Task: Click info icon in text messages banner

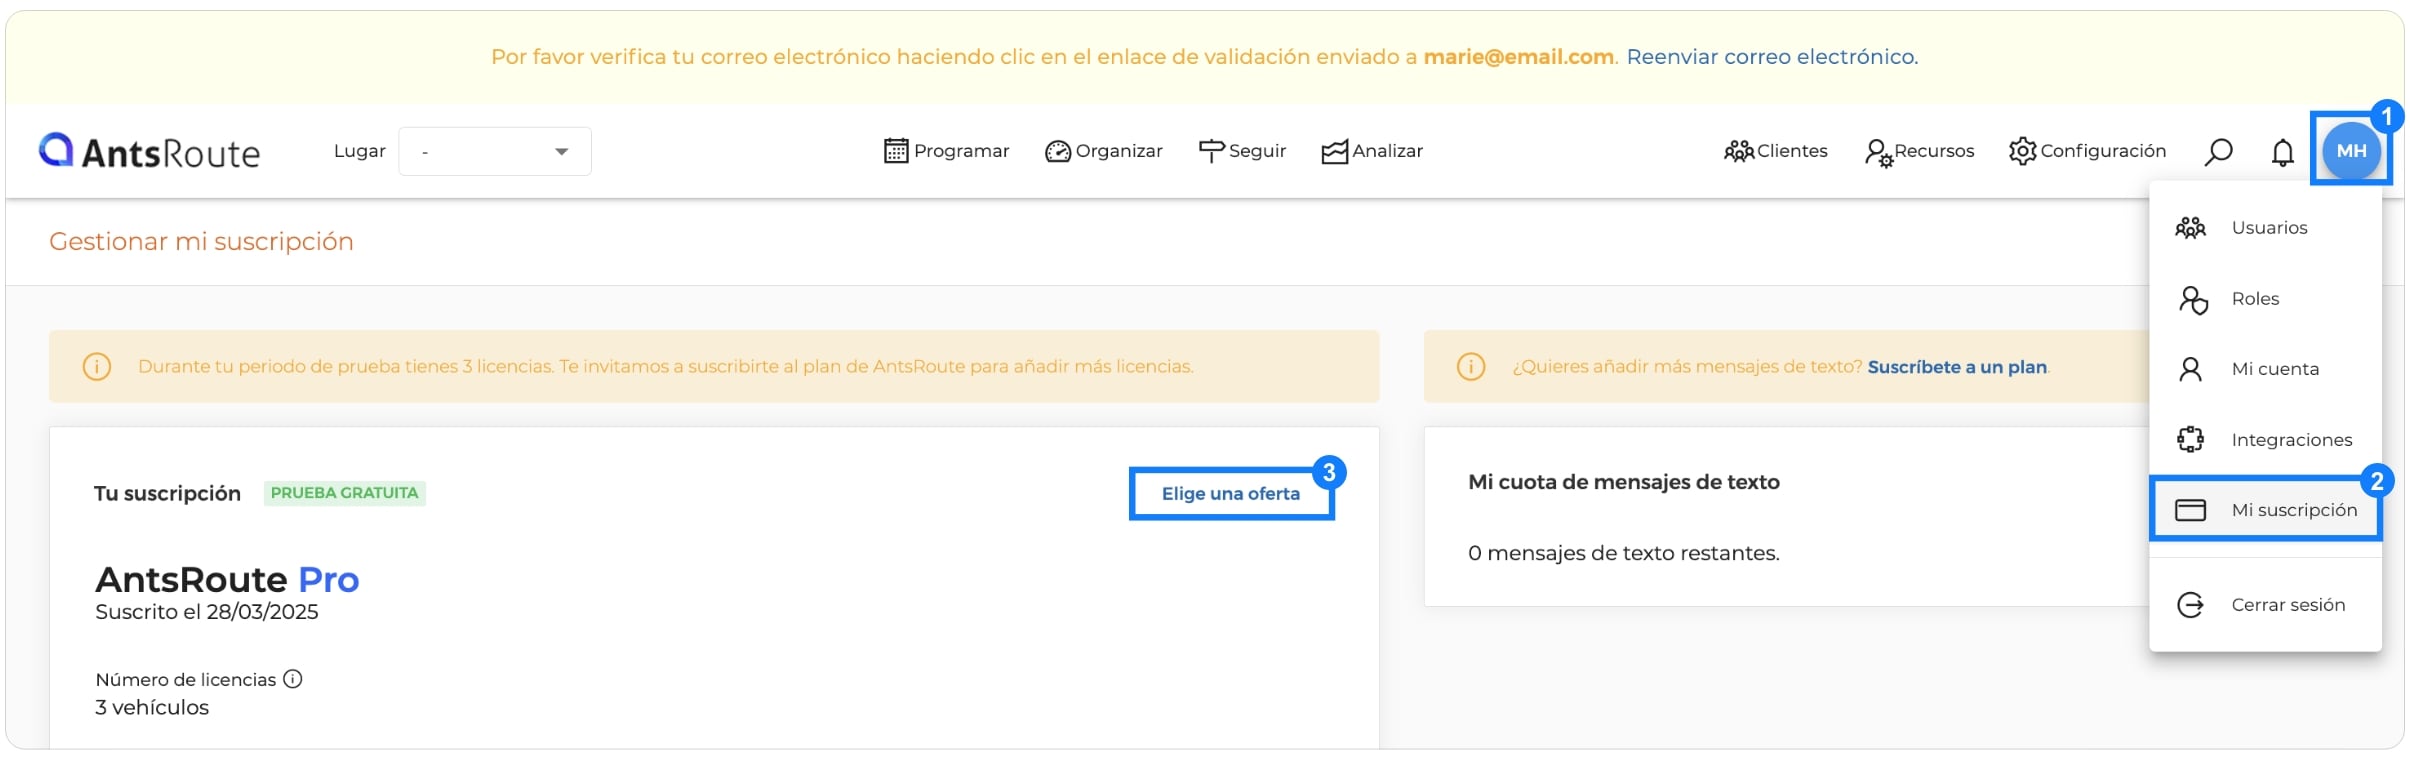Action: coord(1471,366)
